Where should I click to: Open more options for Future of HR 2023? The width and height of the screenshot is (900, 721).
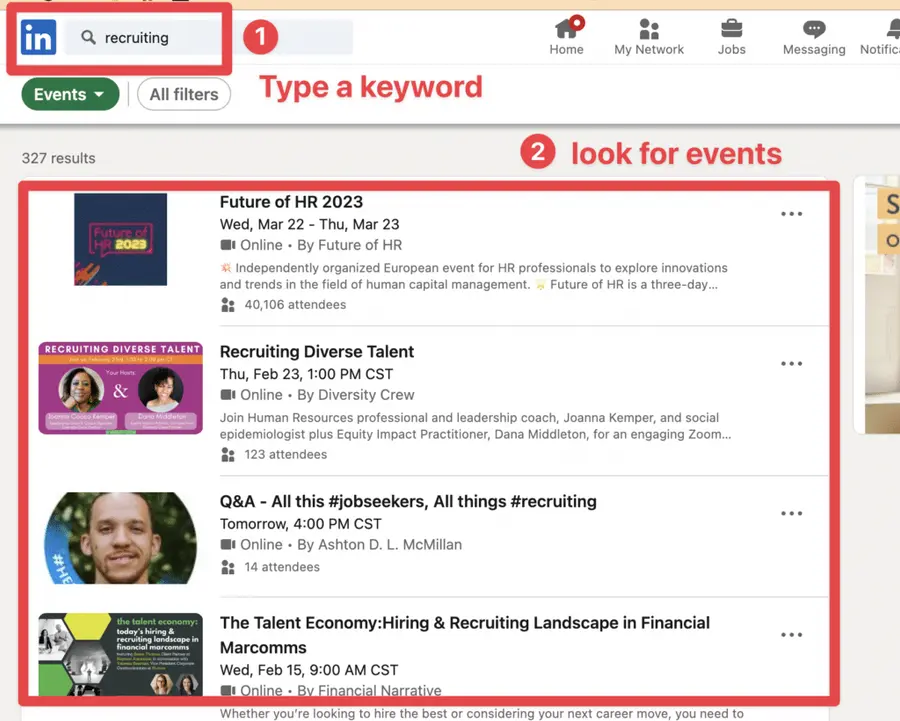pos(791,214)
